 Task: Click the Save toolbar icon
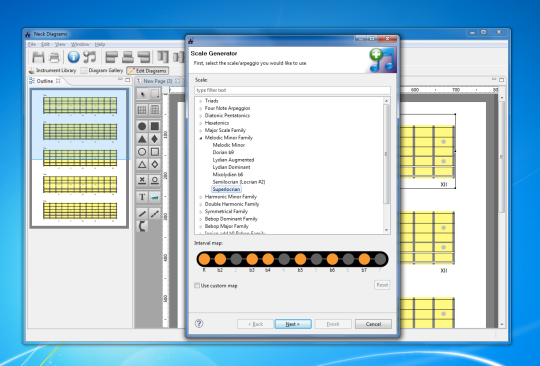coord(38,57)
